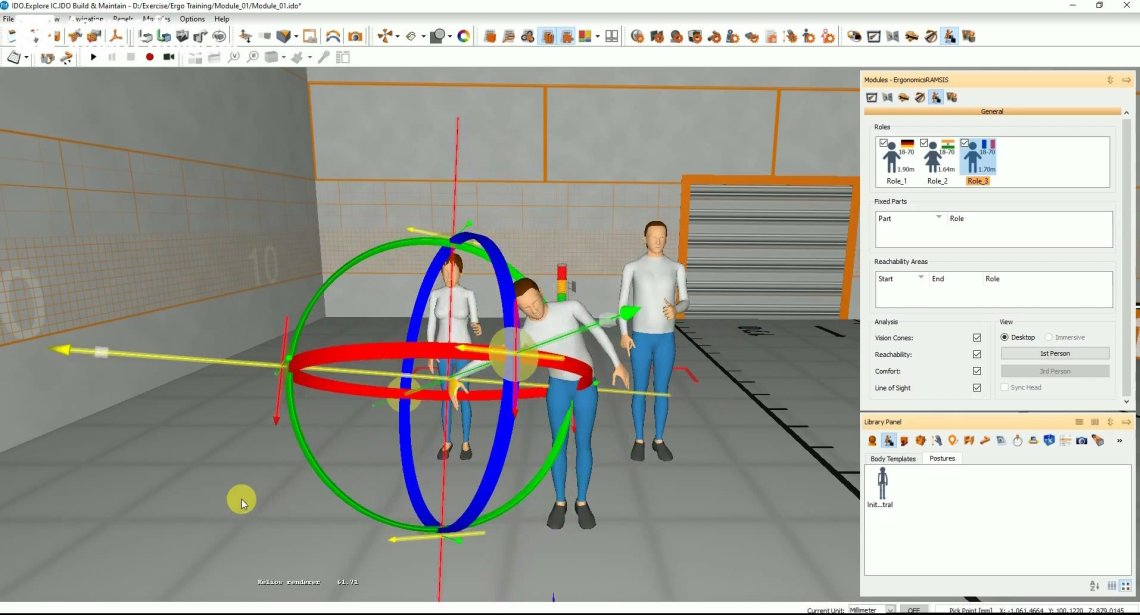Select the manikin posture icon in Library Panel toolbar
This screenshot has height=615, width=1140.
click(x=889, y=441)
